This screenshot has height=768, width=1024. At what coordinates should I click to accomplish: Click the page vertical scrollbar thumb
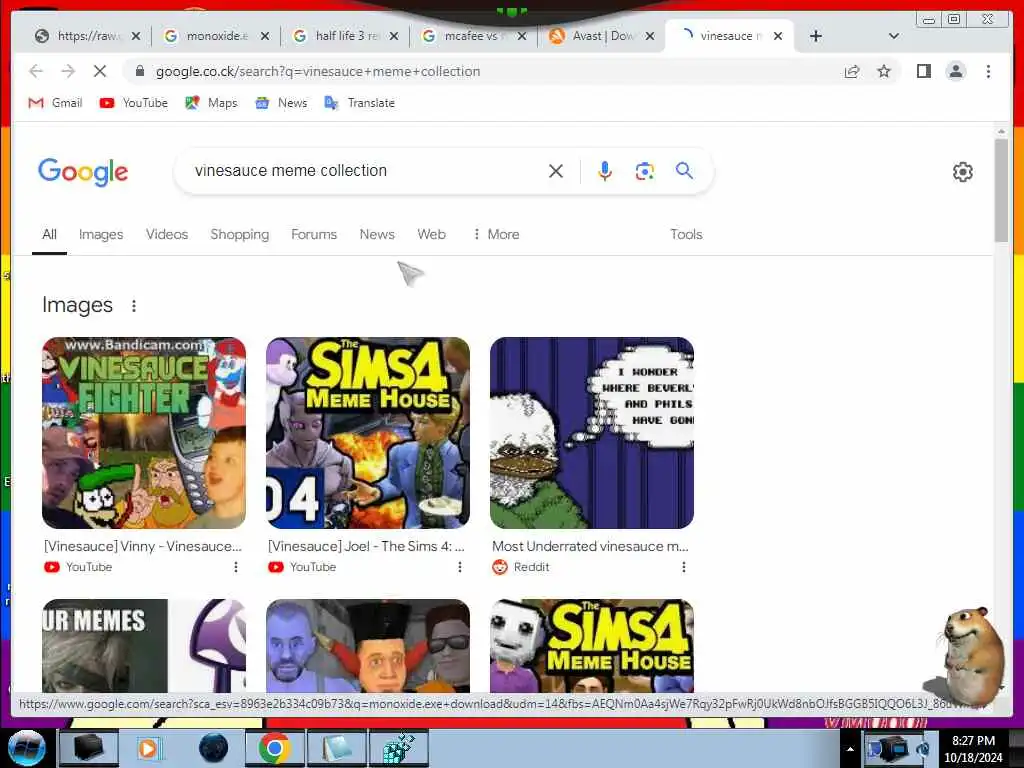click(x=1001, y=189)
